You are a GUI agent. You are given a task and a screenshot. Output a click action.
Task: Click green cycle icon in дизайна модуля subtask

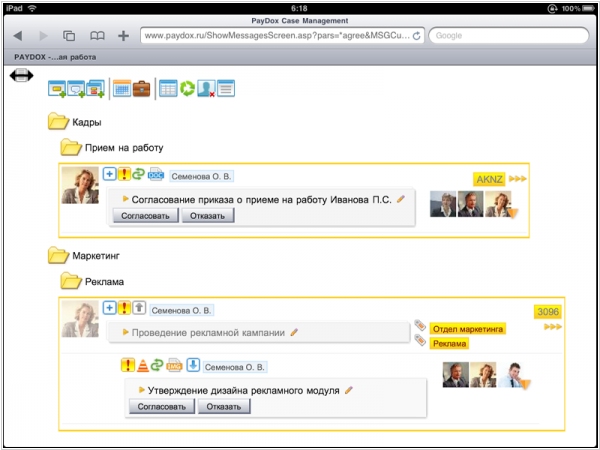click(157, 365)
